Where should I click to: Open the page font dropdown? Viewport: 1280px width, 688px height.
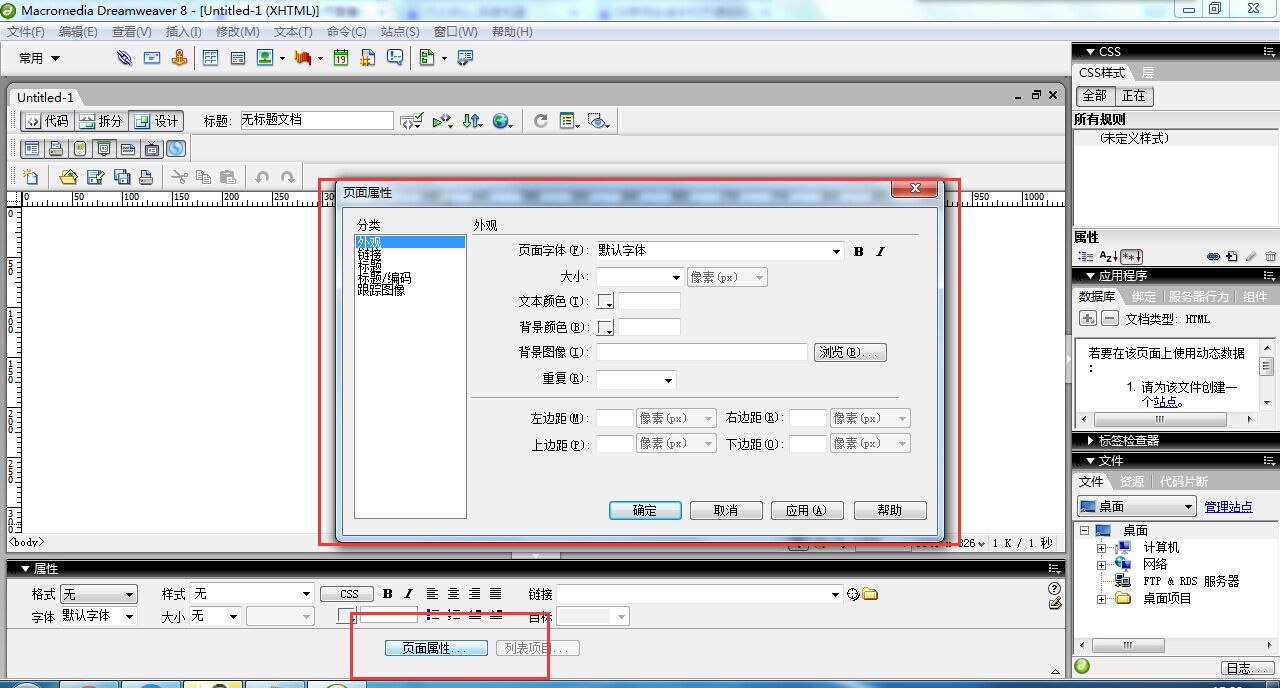click(x=837, y=252)
